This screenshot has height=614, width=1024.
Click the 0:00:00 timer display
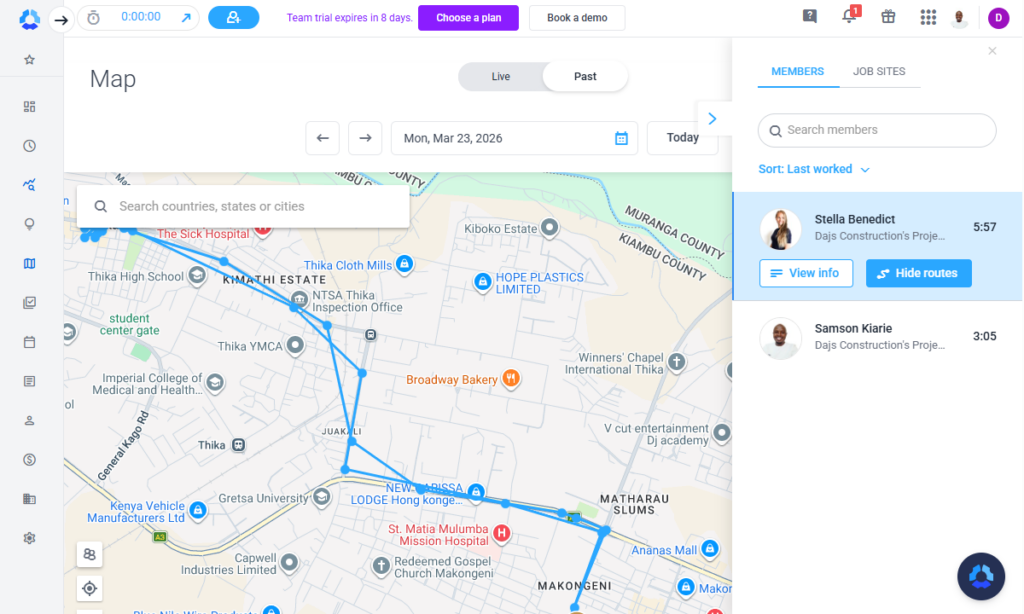click(x=140, y=17)
